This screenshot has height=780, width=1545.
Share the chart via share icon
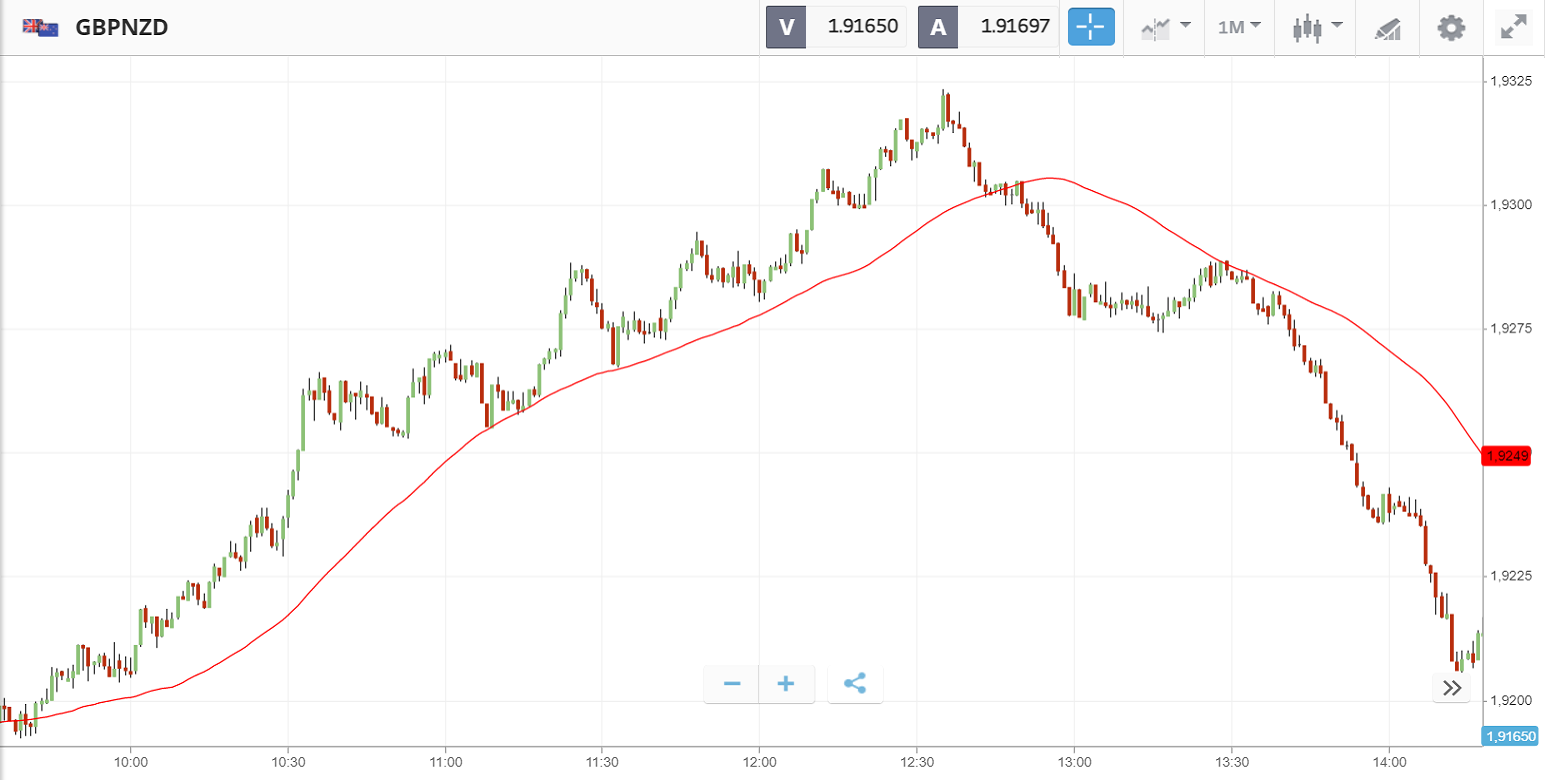coord(855,684)
